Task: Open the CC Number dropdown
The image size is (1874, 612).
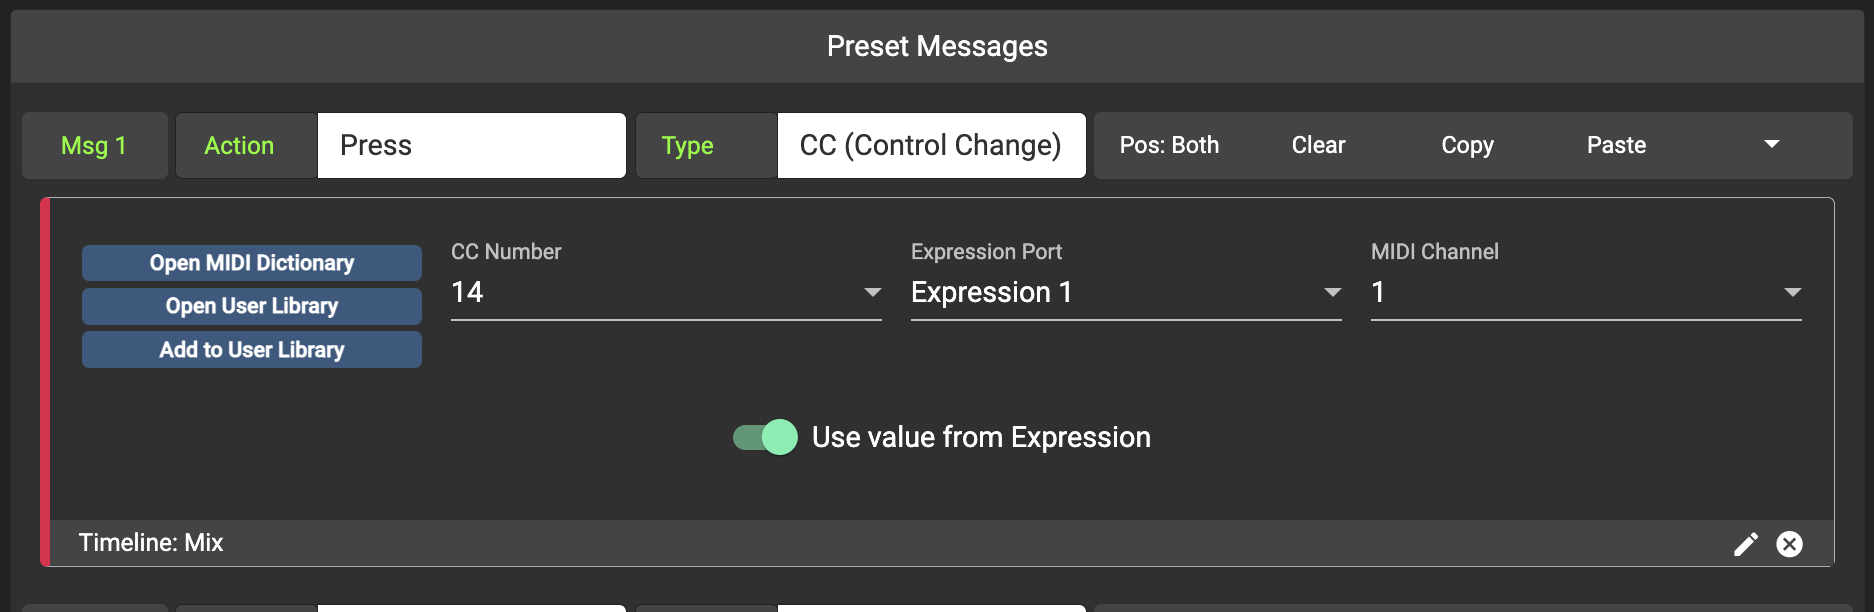Action: pos(665,292)
